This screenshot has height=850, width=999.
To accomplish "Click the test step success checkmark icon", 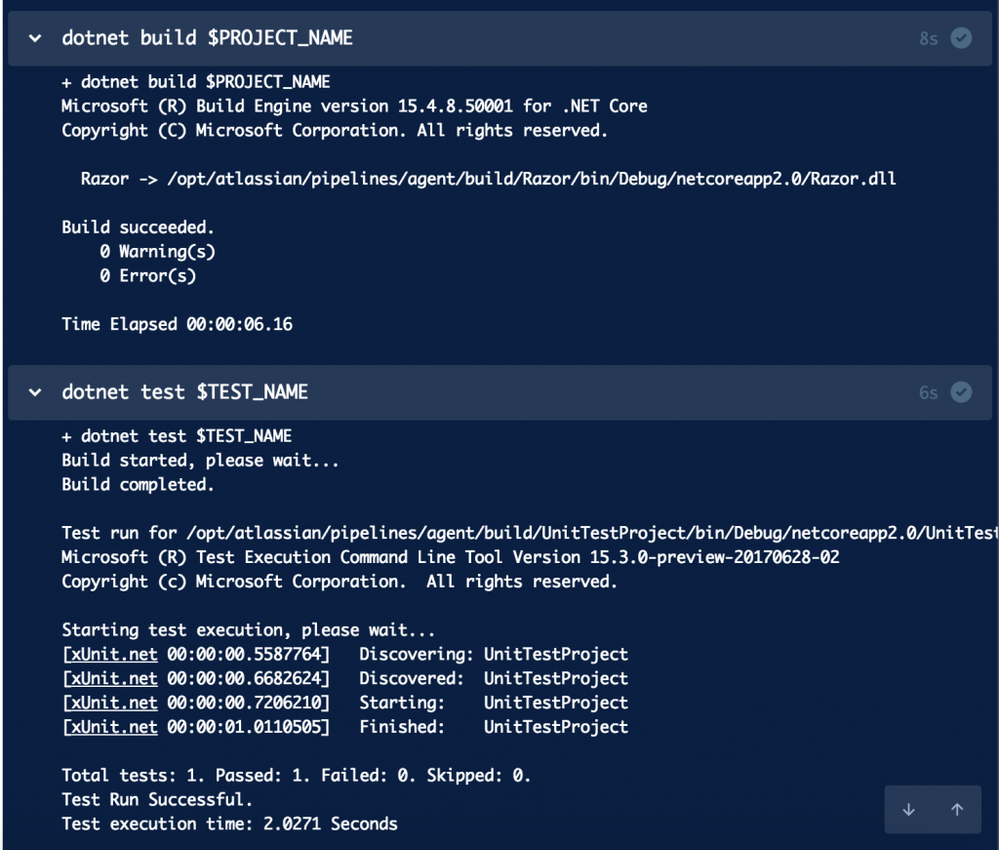I will pos(961,393).
